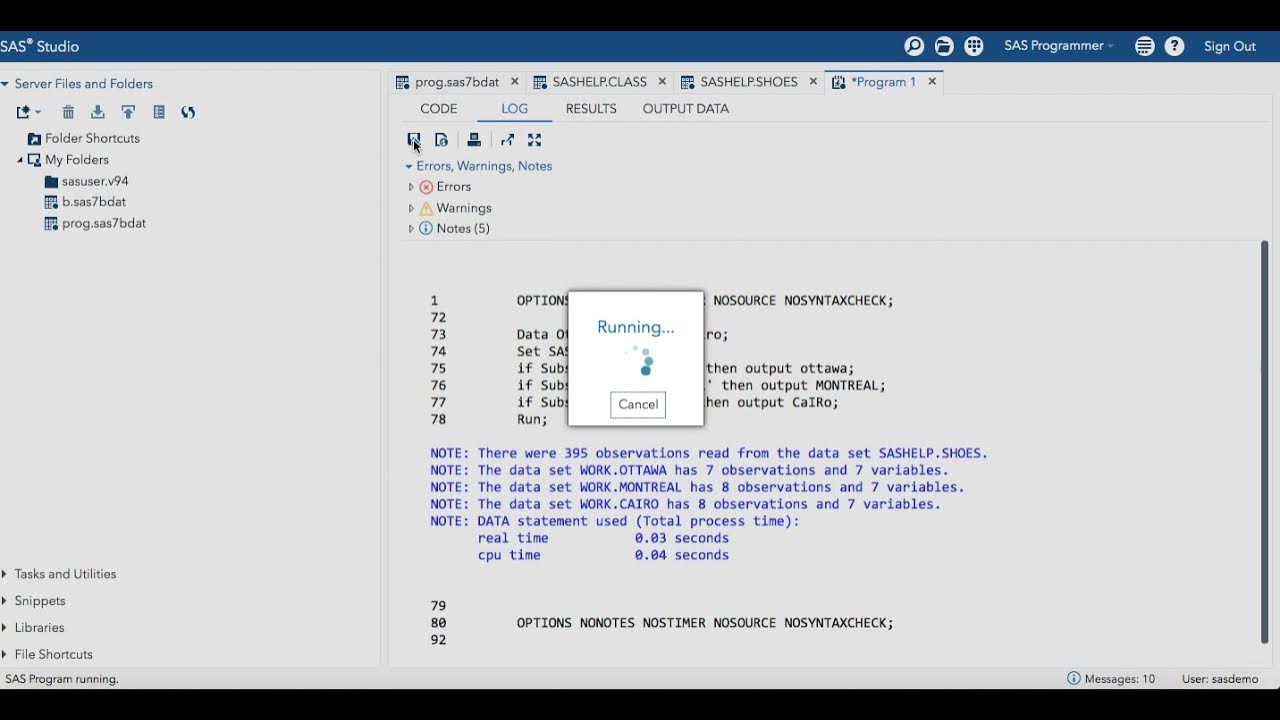Click the Maximize view icon

(x=534, y=140)
